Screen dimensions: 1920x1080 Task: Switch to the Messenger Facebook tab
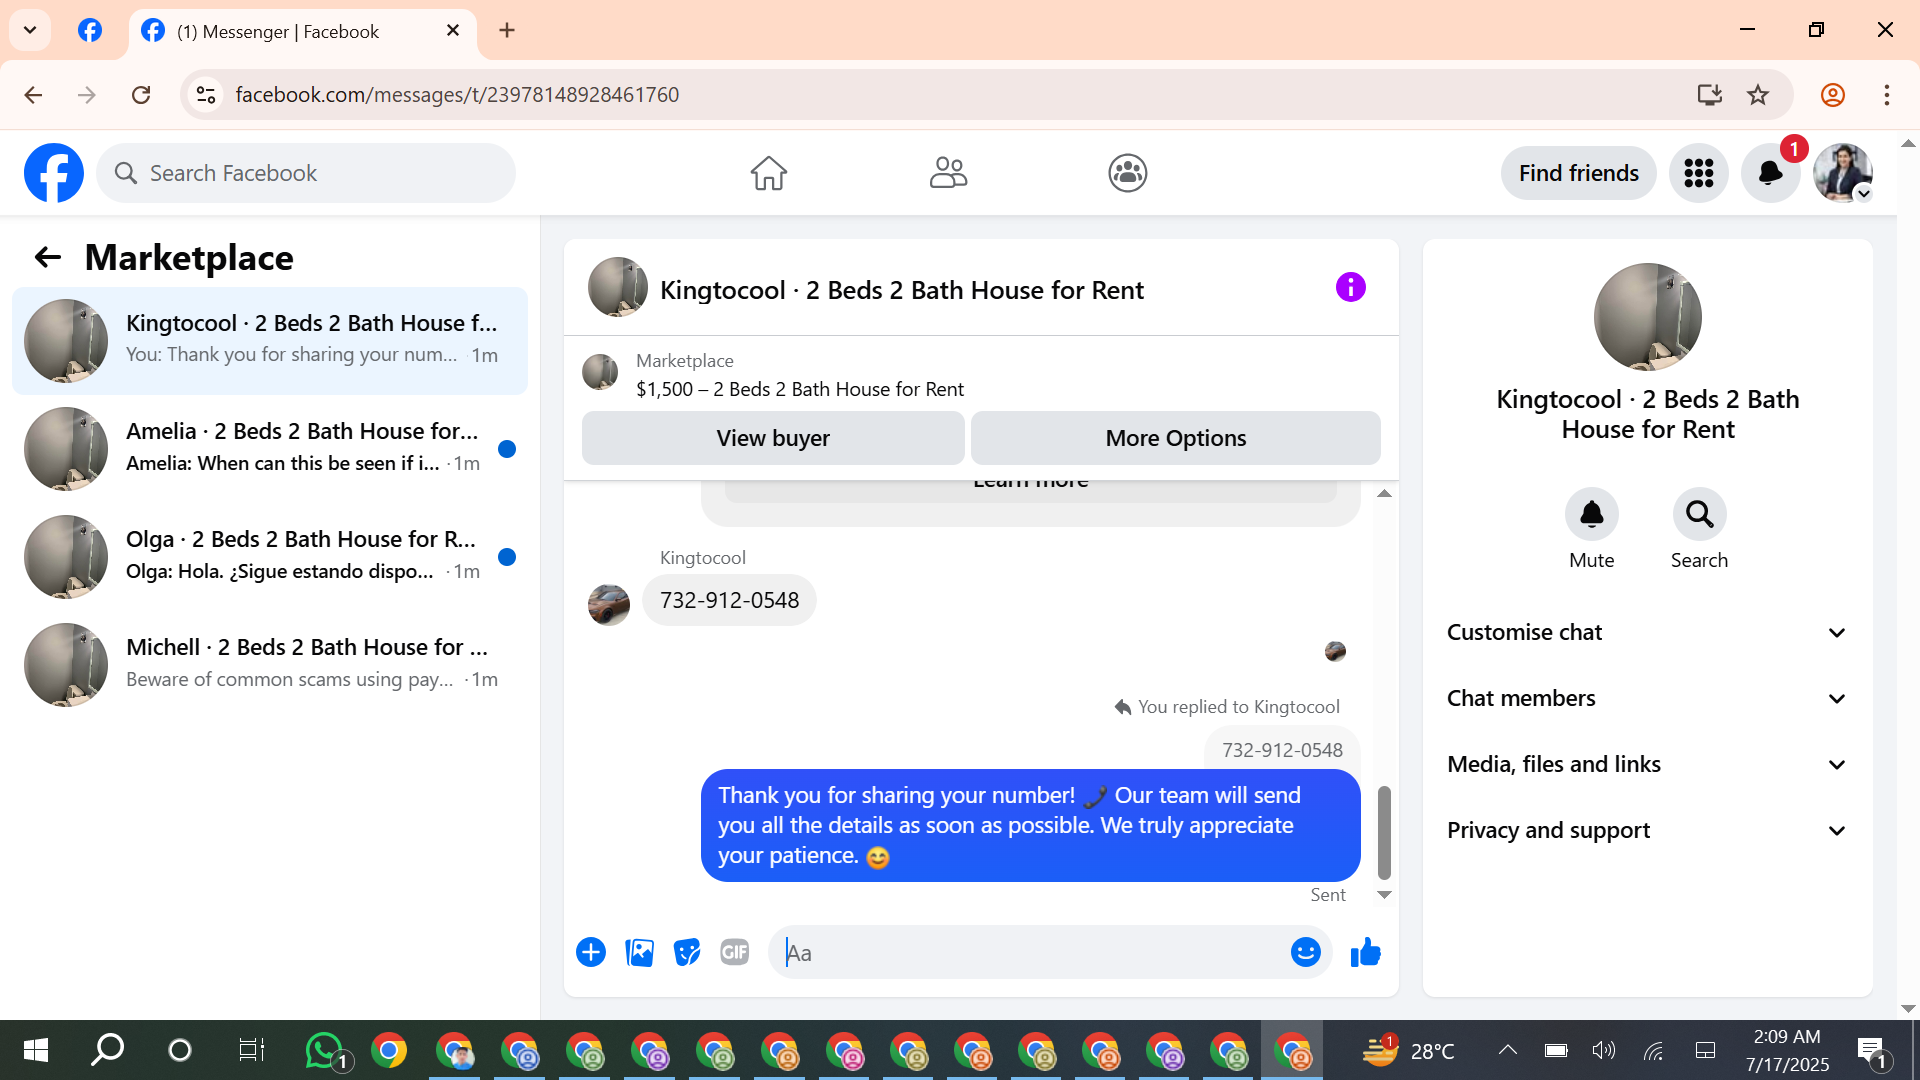[302, 31]
